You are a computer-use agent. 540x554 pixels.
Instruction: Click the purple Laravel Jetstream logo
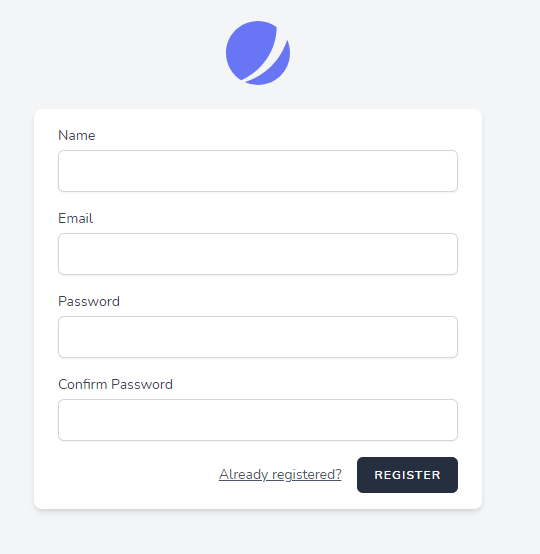258,53
